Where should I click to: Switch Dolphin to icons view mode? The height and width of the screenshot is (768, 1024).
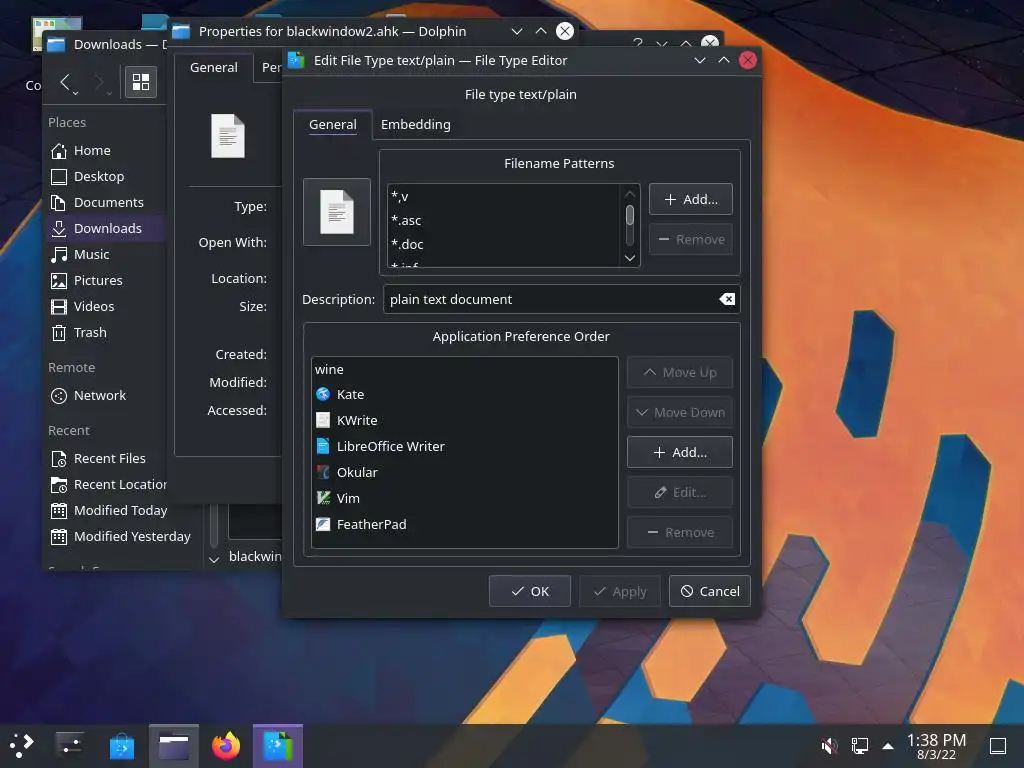140,82
